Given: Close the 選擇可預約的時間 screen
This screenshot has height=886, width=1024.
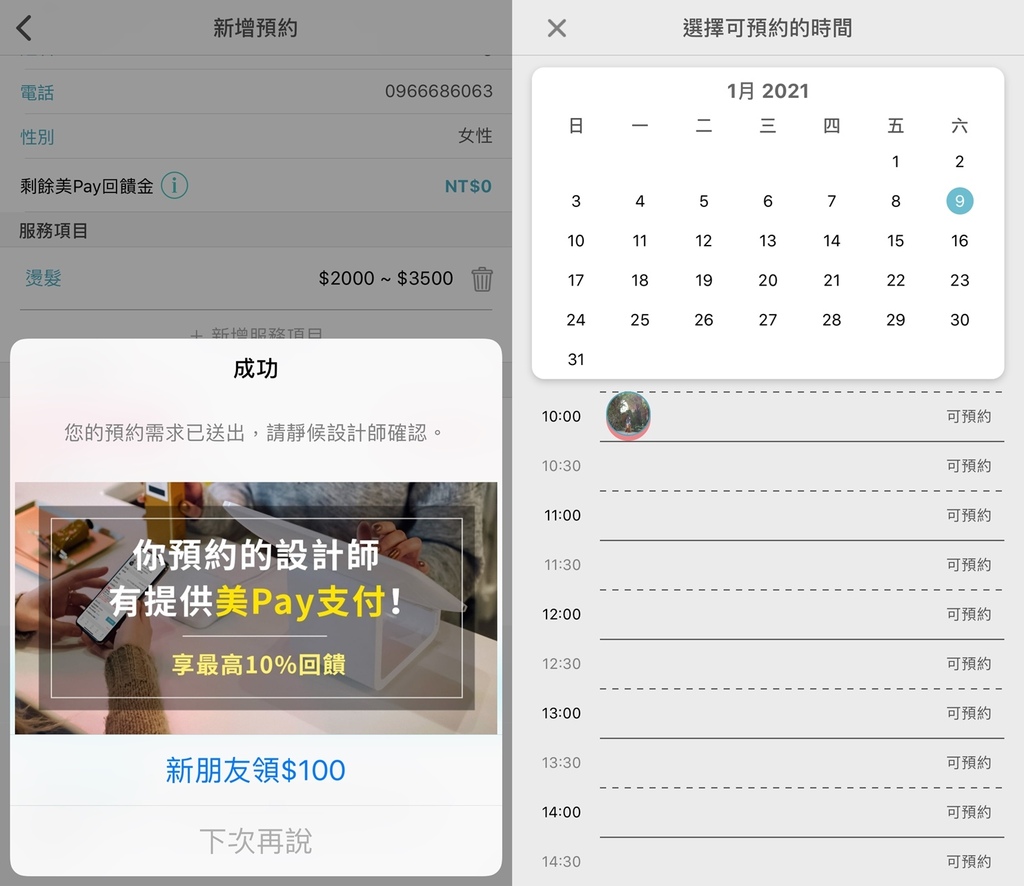Looking at the screenshot, I should pyautogui.click(x=556, y=28).
